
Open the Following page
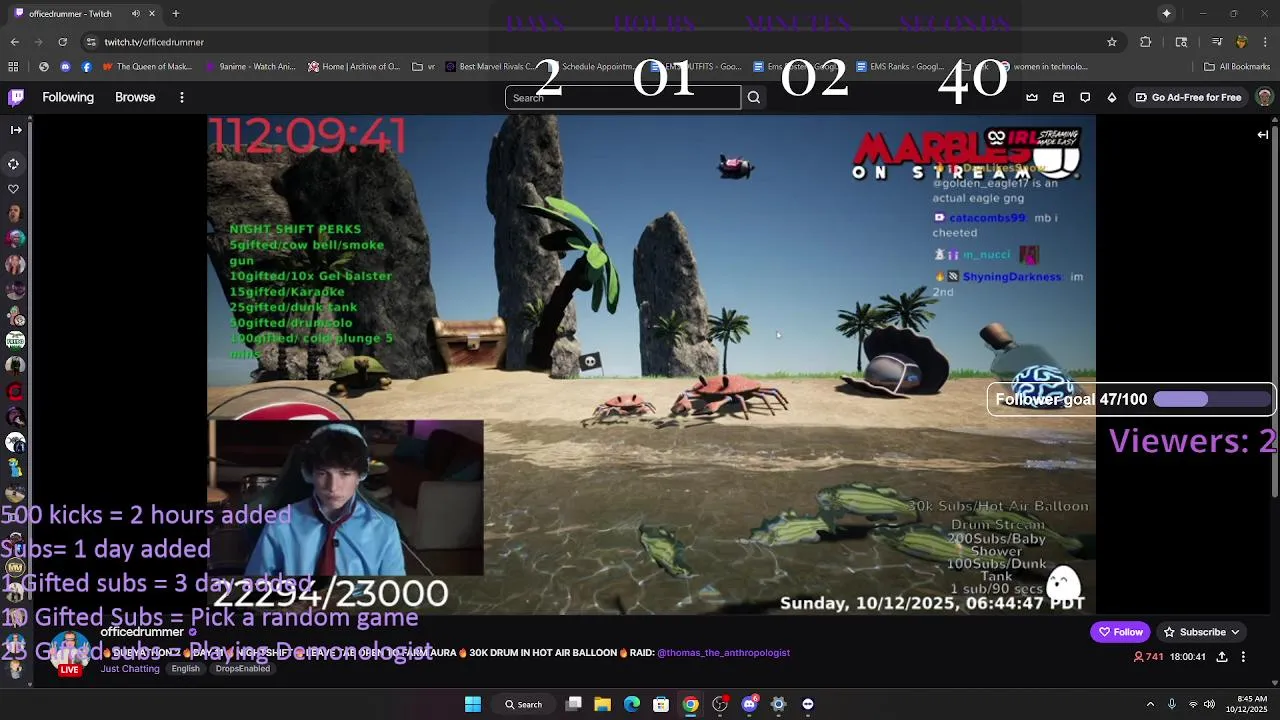coord(68,97)
